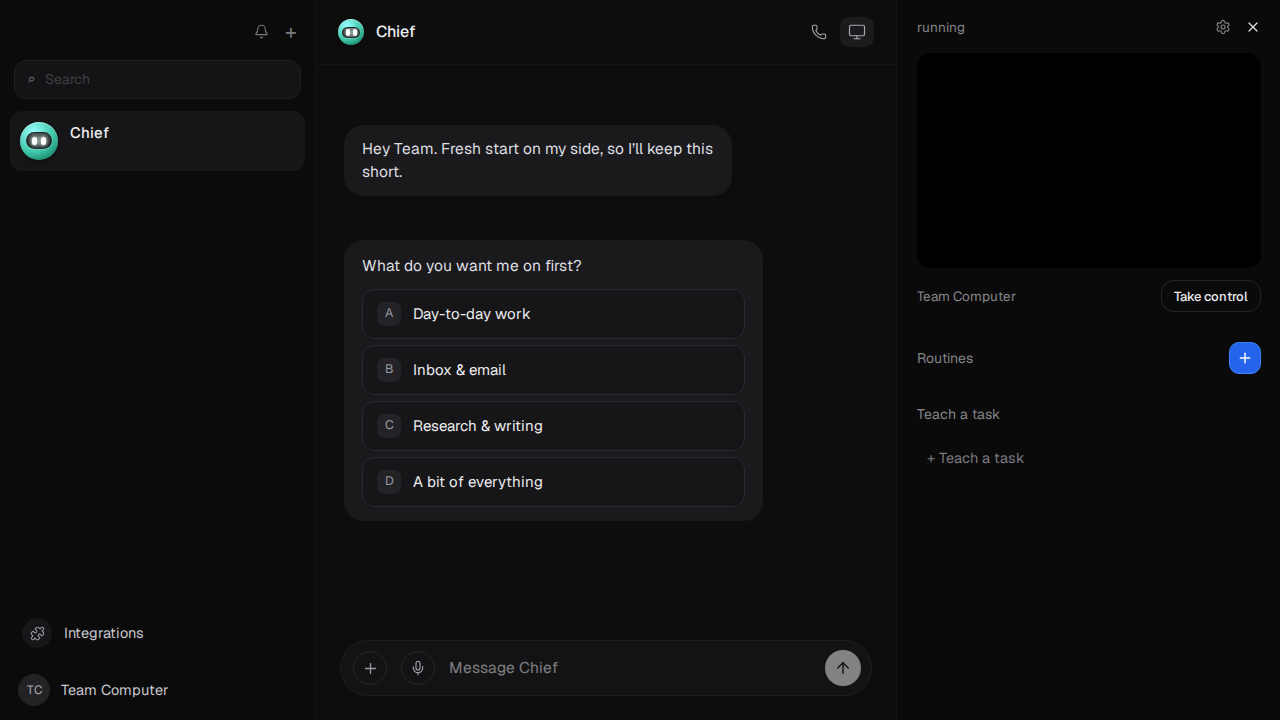Start a voice call with Chief
This screenshot has width=1280, height=720.
pos(819,32)
